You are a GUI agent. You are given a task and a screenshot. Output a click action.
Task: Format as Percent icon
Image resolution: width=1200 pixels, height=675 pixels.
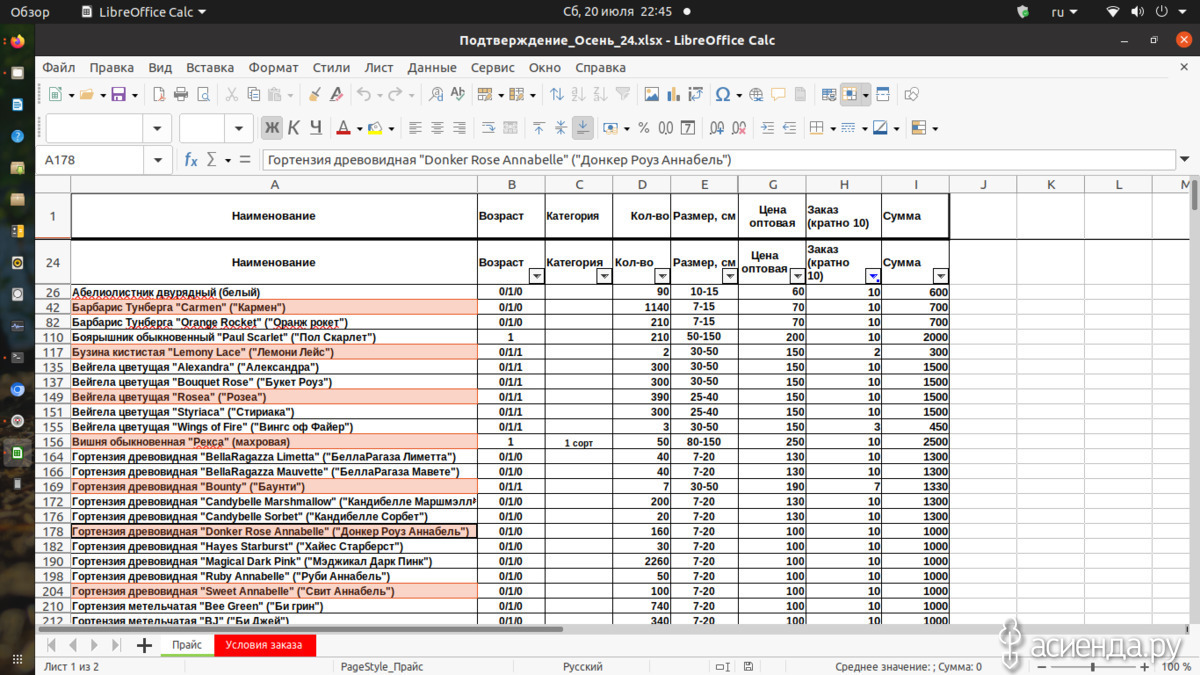tap(643, 128)
